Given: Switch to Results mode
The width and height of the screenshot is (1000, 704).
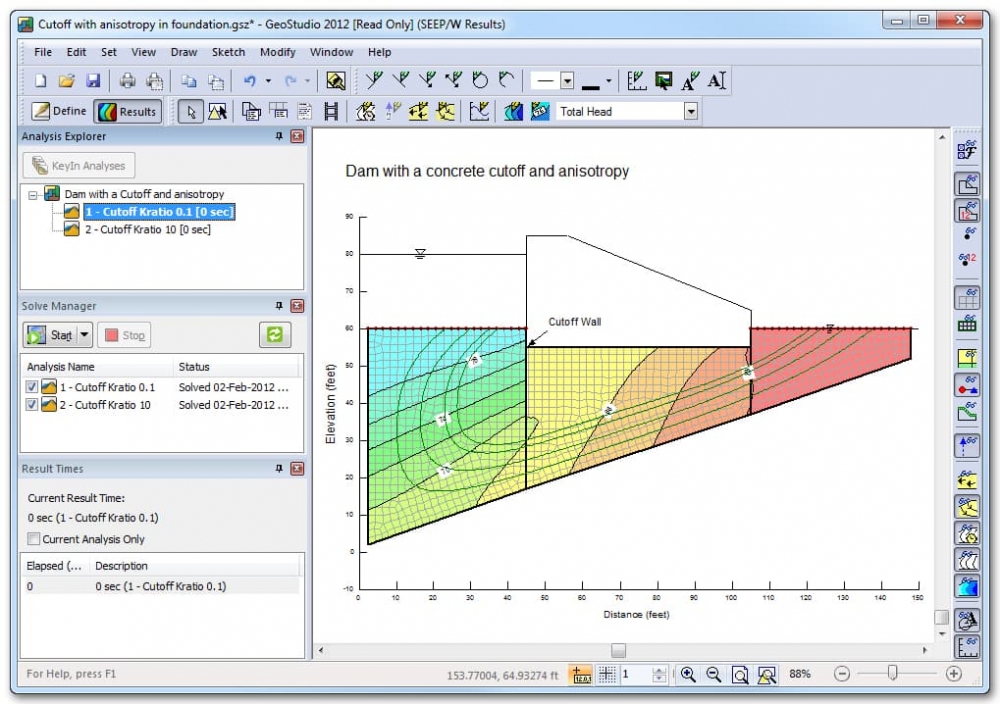Looking at the screenshot, I should (x=128, y=112).
